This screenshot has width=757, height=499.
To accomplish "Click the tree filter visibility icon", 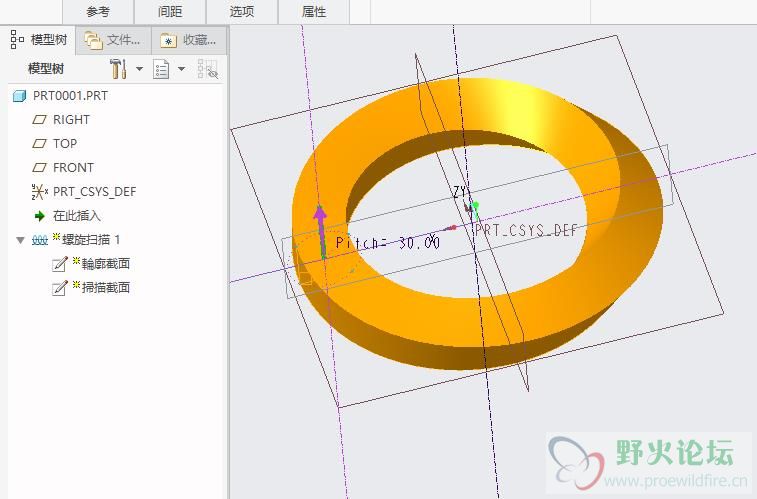I will point(208,69).
